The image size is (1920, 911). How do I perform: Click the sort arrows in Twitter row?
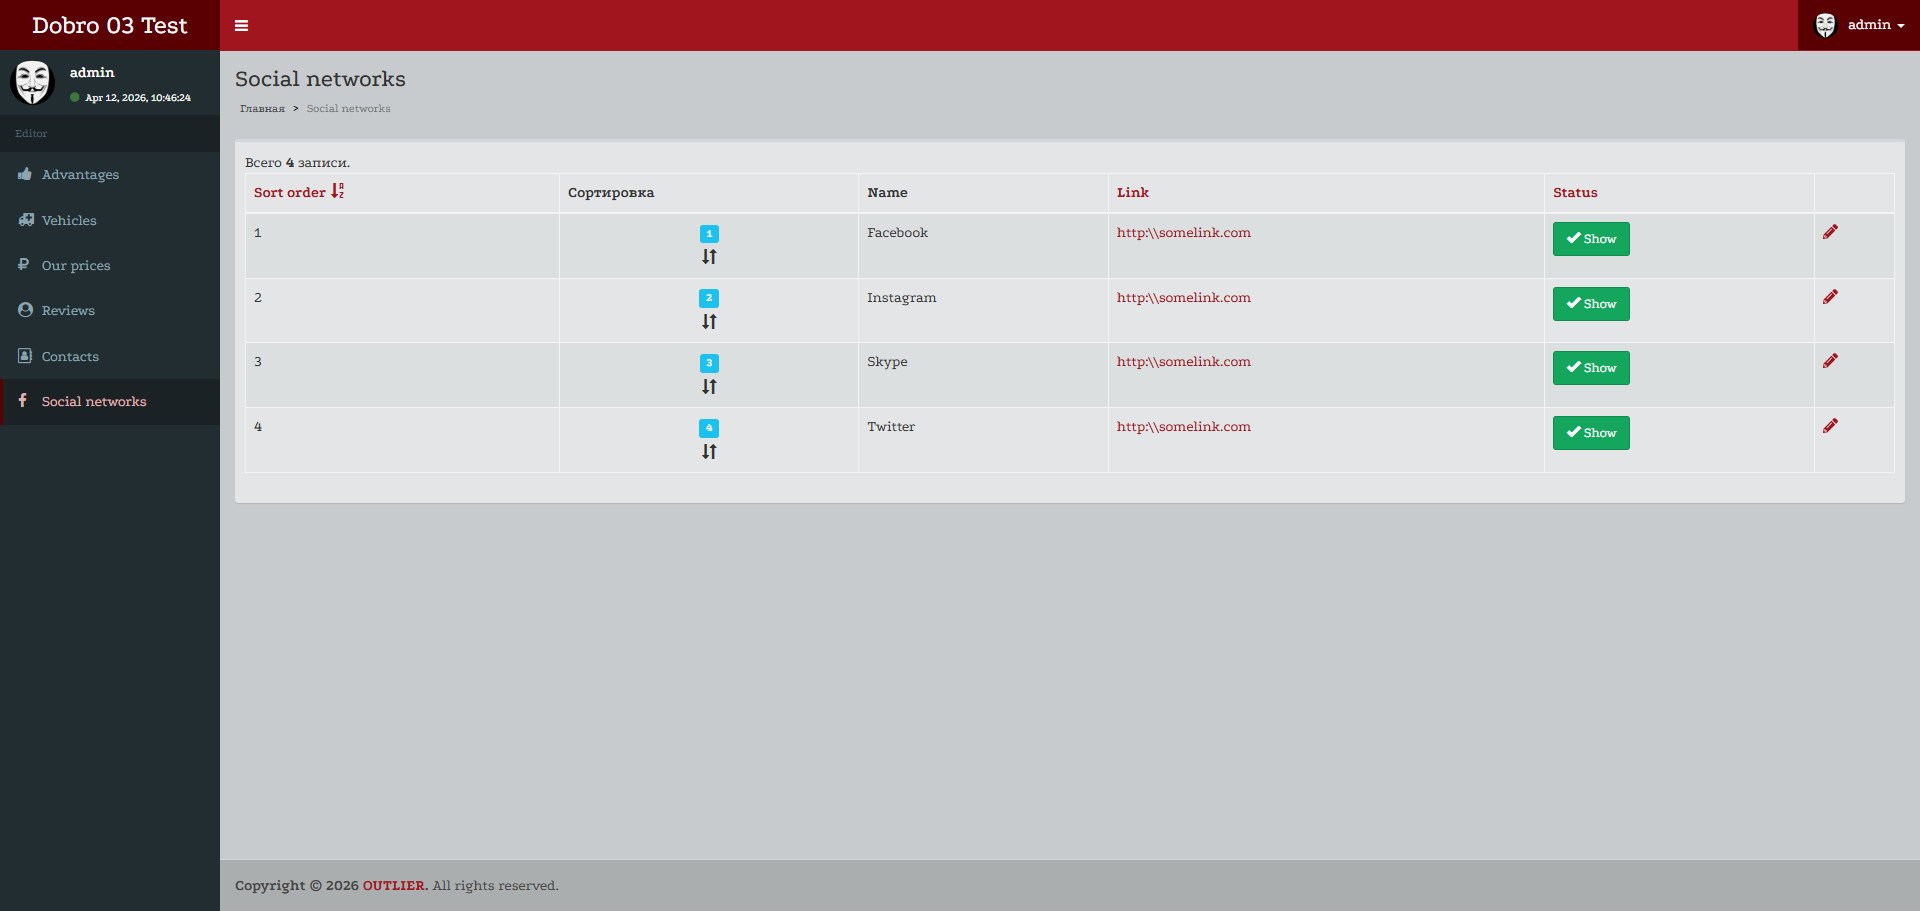tap(709, 452)
